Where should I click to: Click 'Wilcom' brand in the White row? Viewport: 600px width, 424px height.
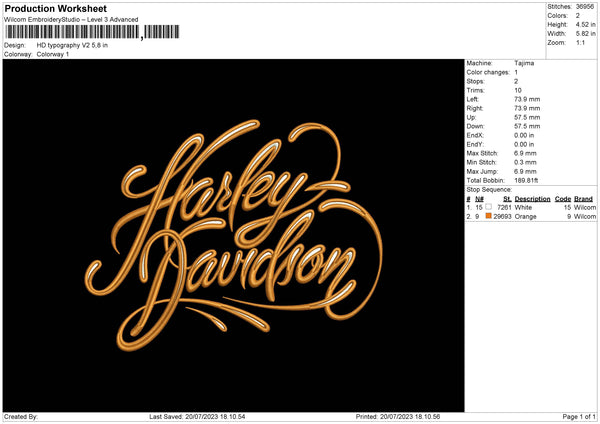click(585, 207)
